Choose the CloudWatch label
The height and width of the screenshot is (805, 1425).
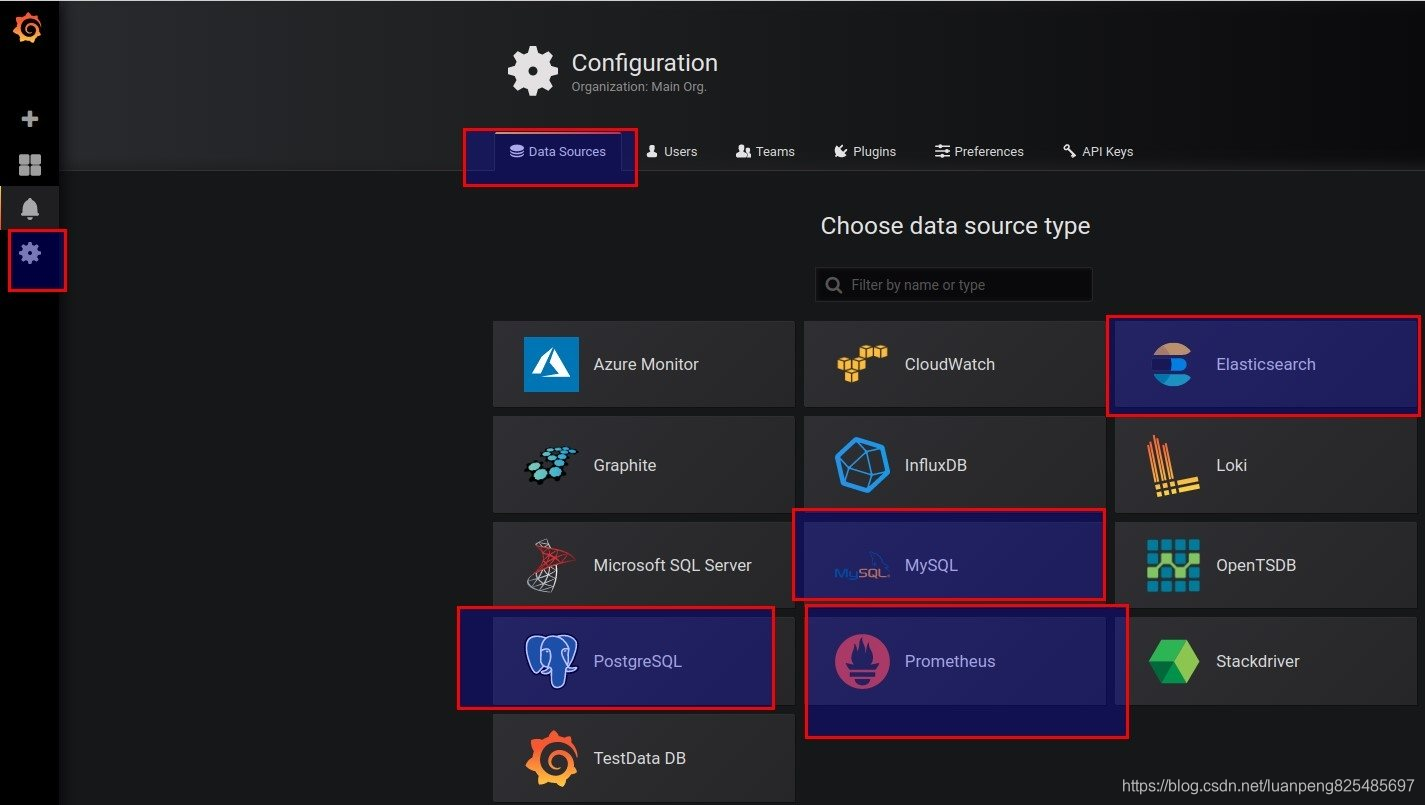click(x=950, y=364)
